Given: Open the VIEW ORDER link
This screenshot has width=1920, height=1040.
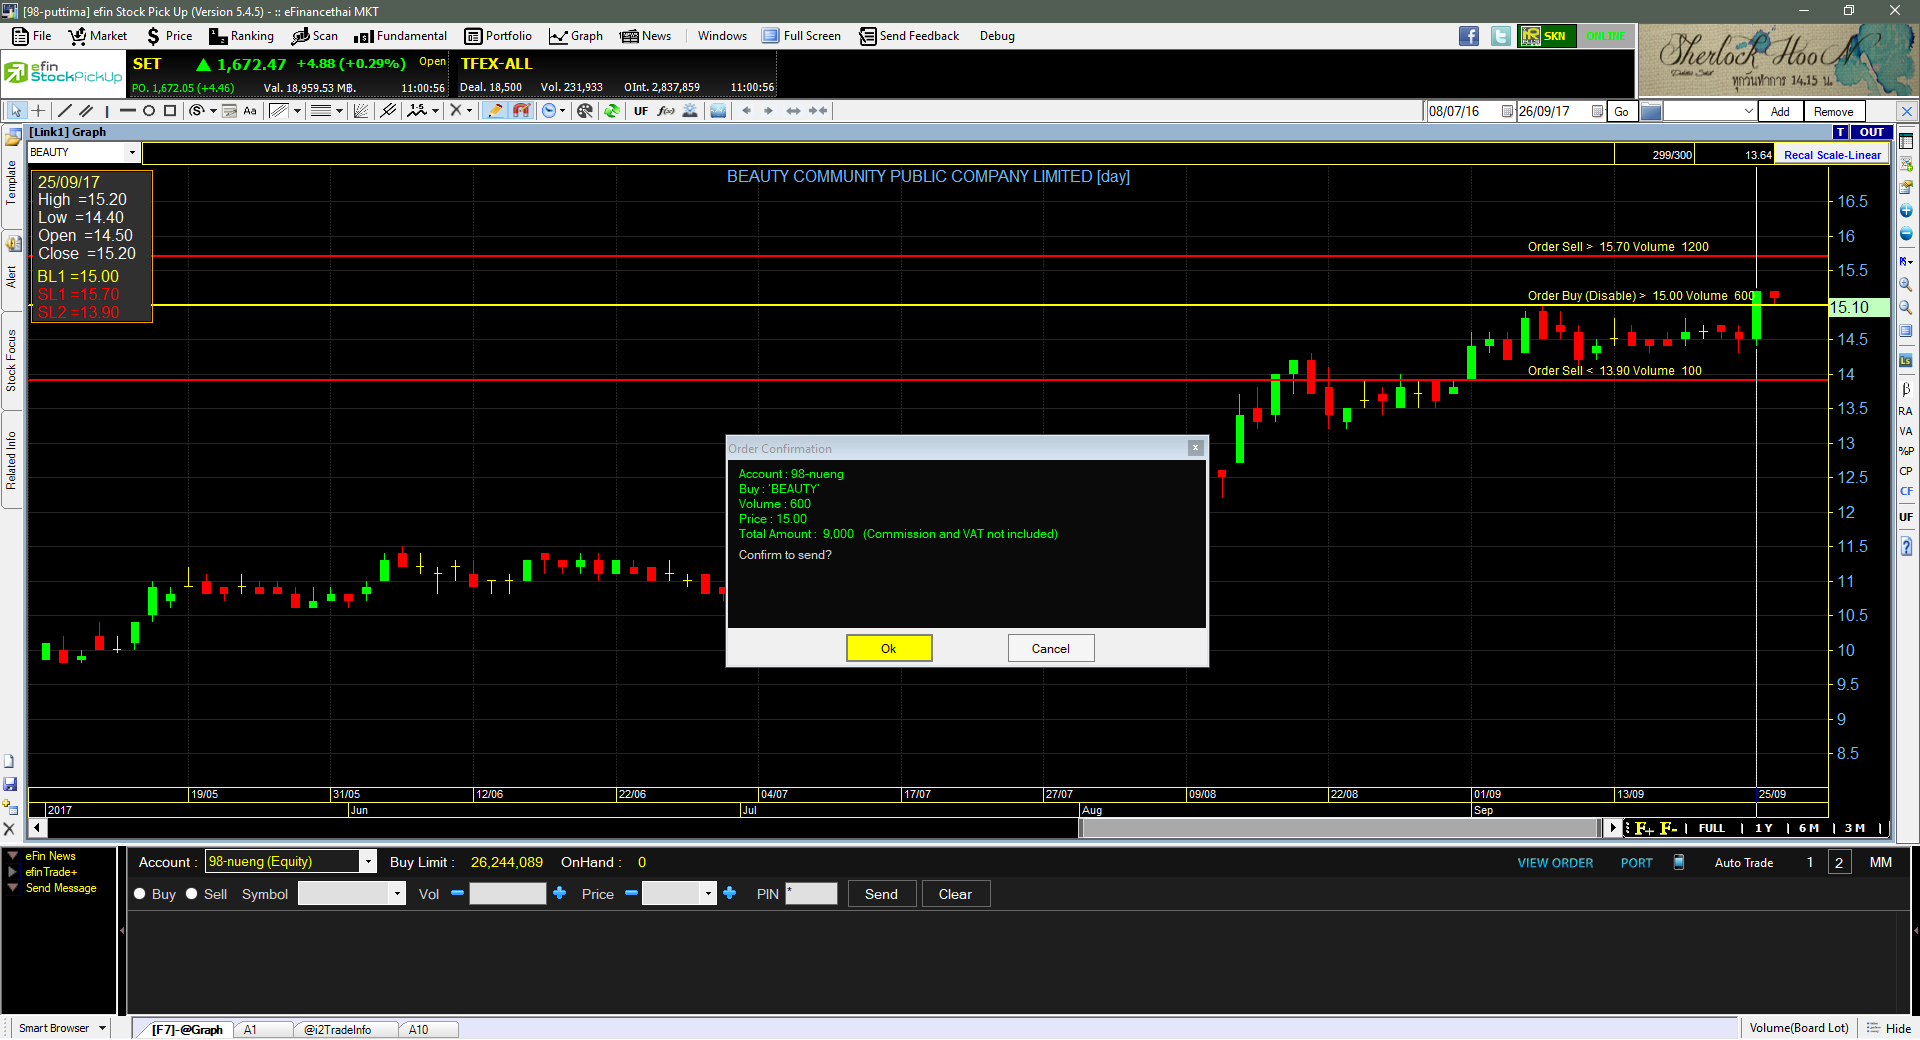Looking at the screenshot, I should coord(1555,862).
